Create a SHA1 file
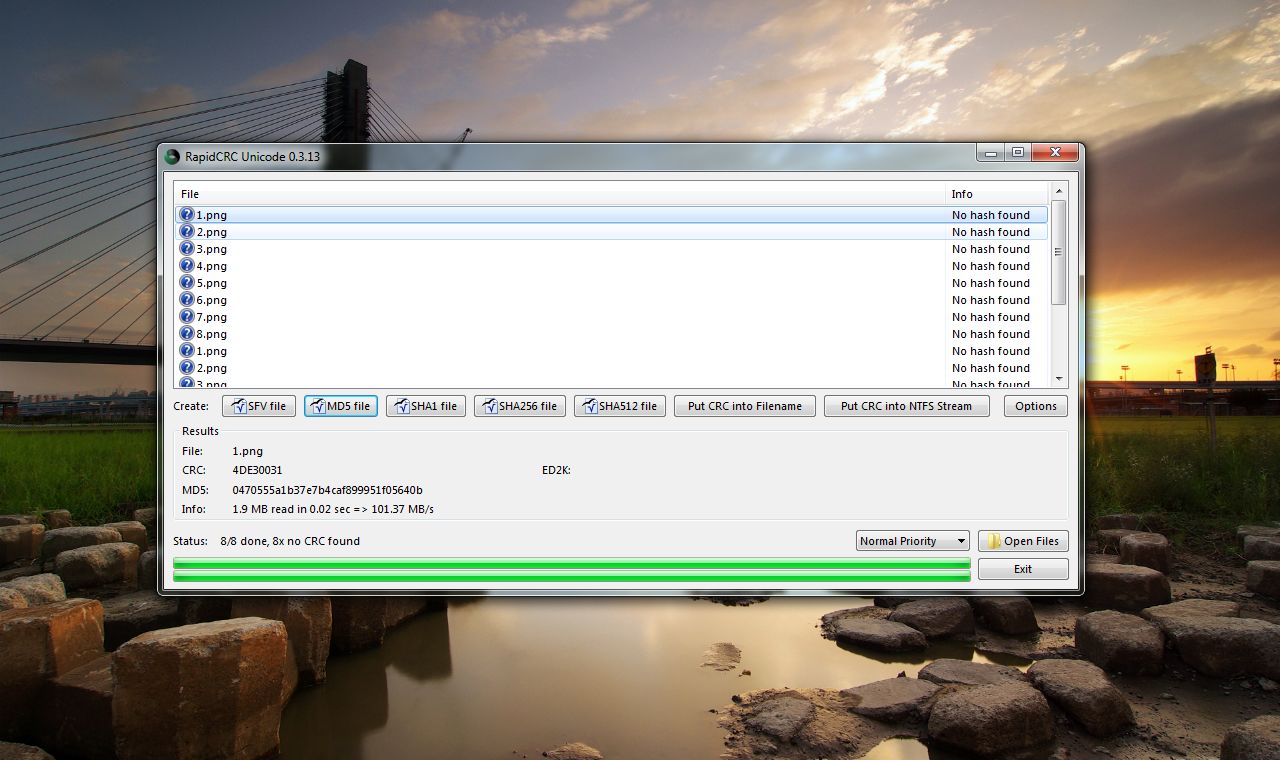This screenshot has height=760, width=1280. 426,406
